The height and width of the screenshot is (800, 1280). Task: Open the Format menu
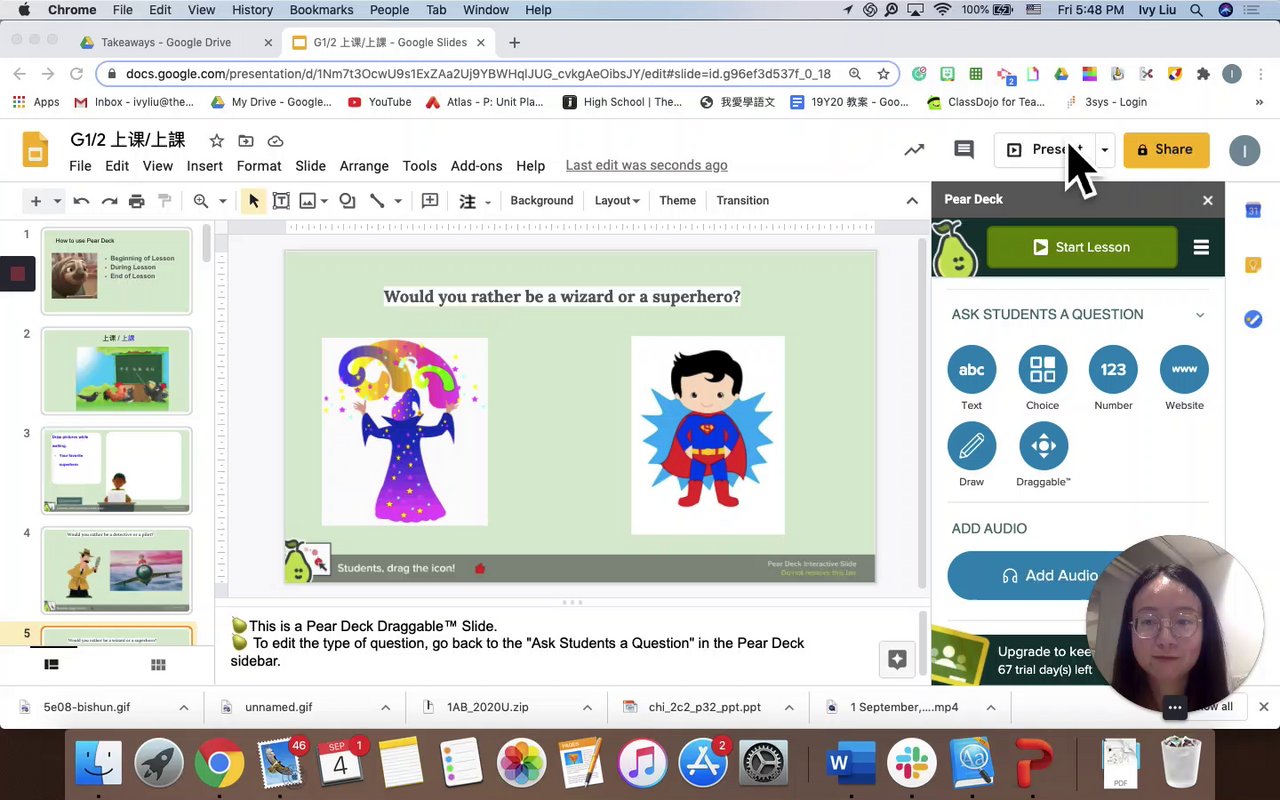[x=259, y=166]
